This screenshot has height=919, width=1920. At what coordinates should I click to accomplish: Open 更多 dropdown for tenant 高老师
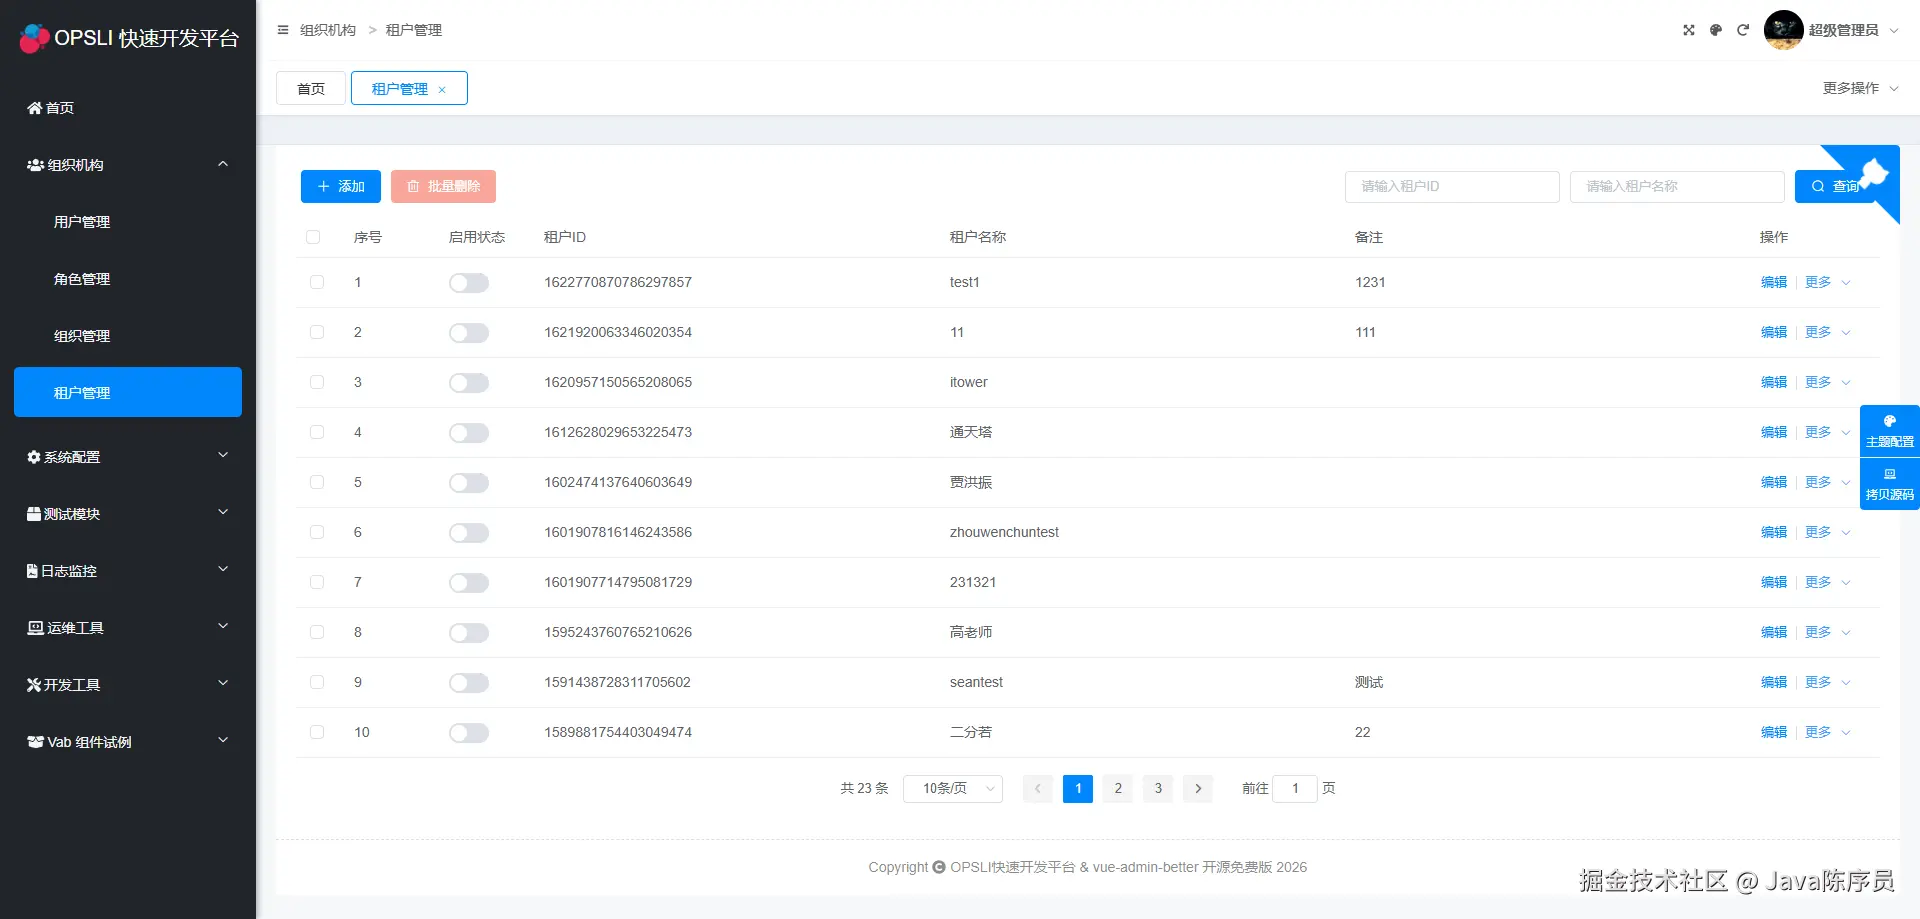click(1828, 632)
